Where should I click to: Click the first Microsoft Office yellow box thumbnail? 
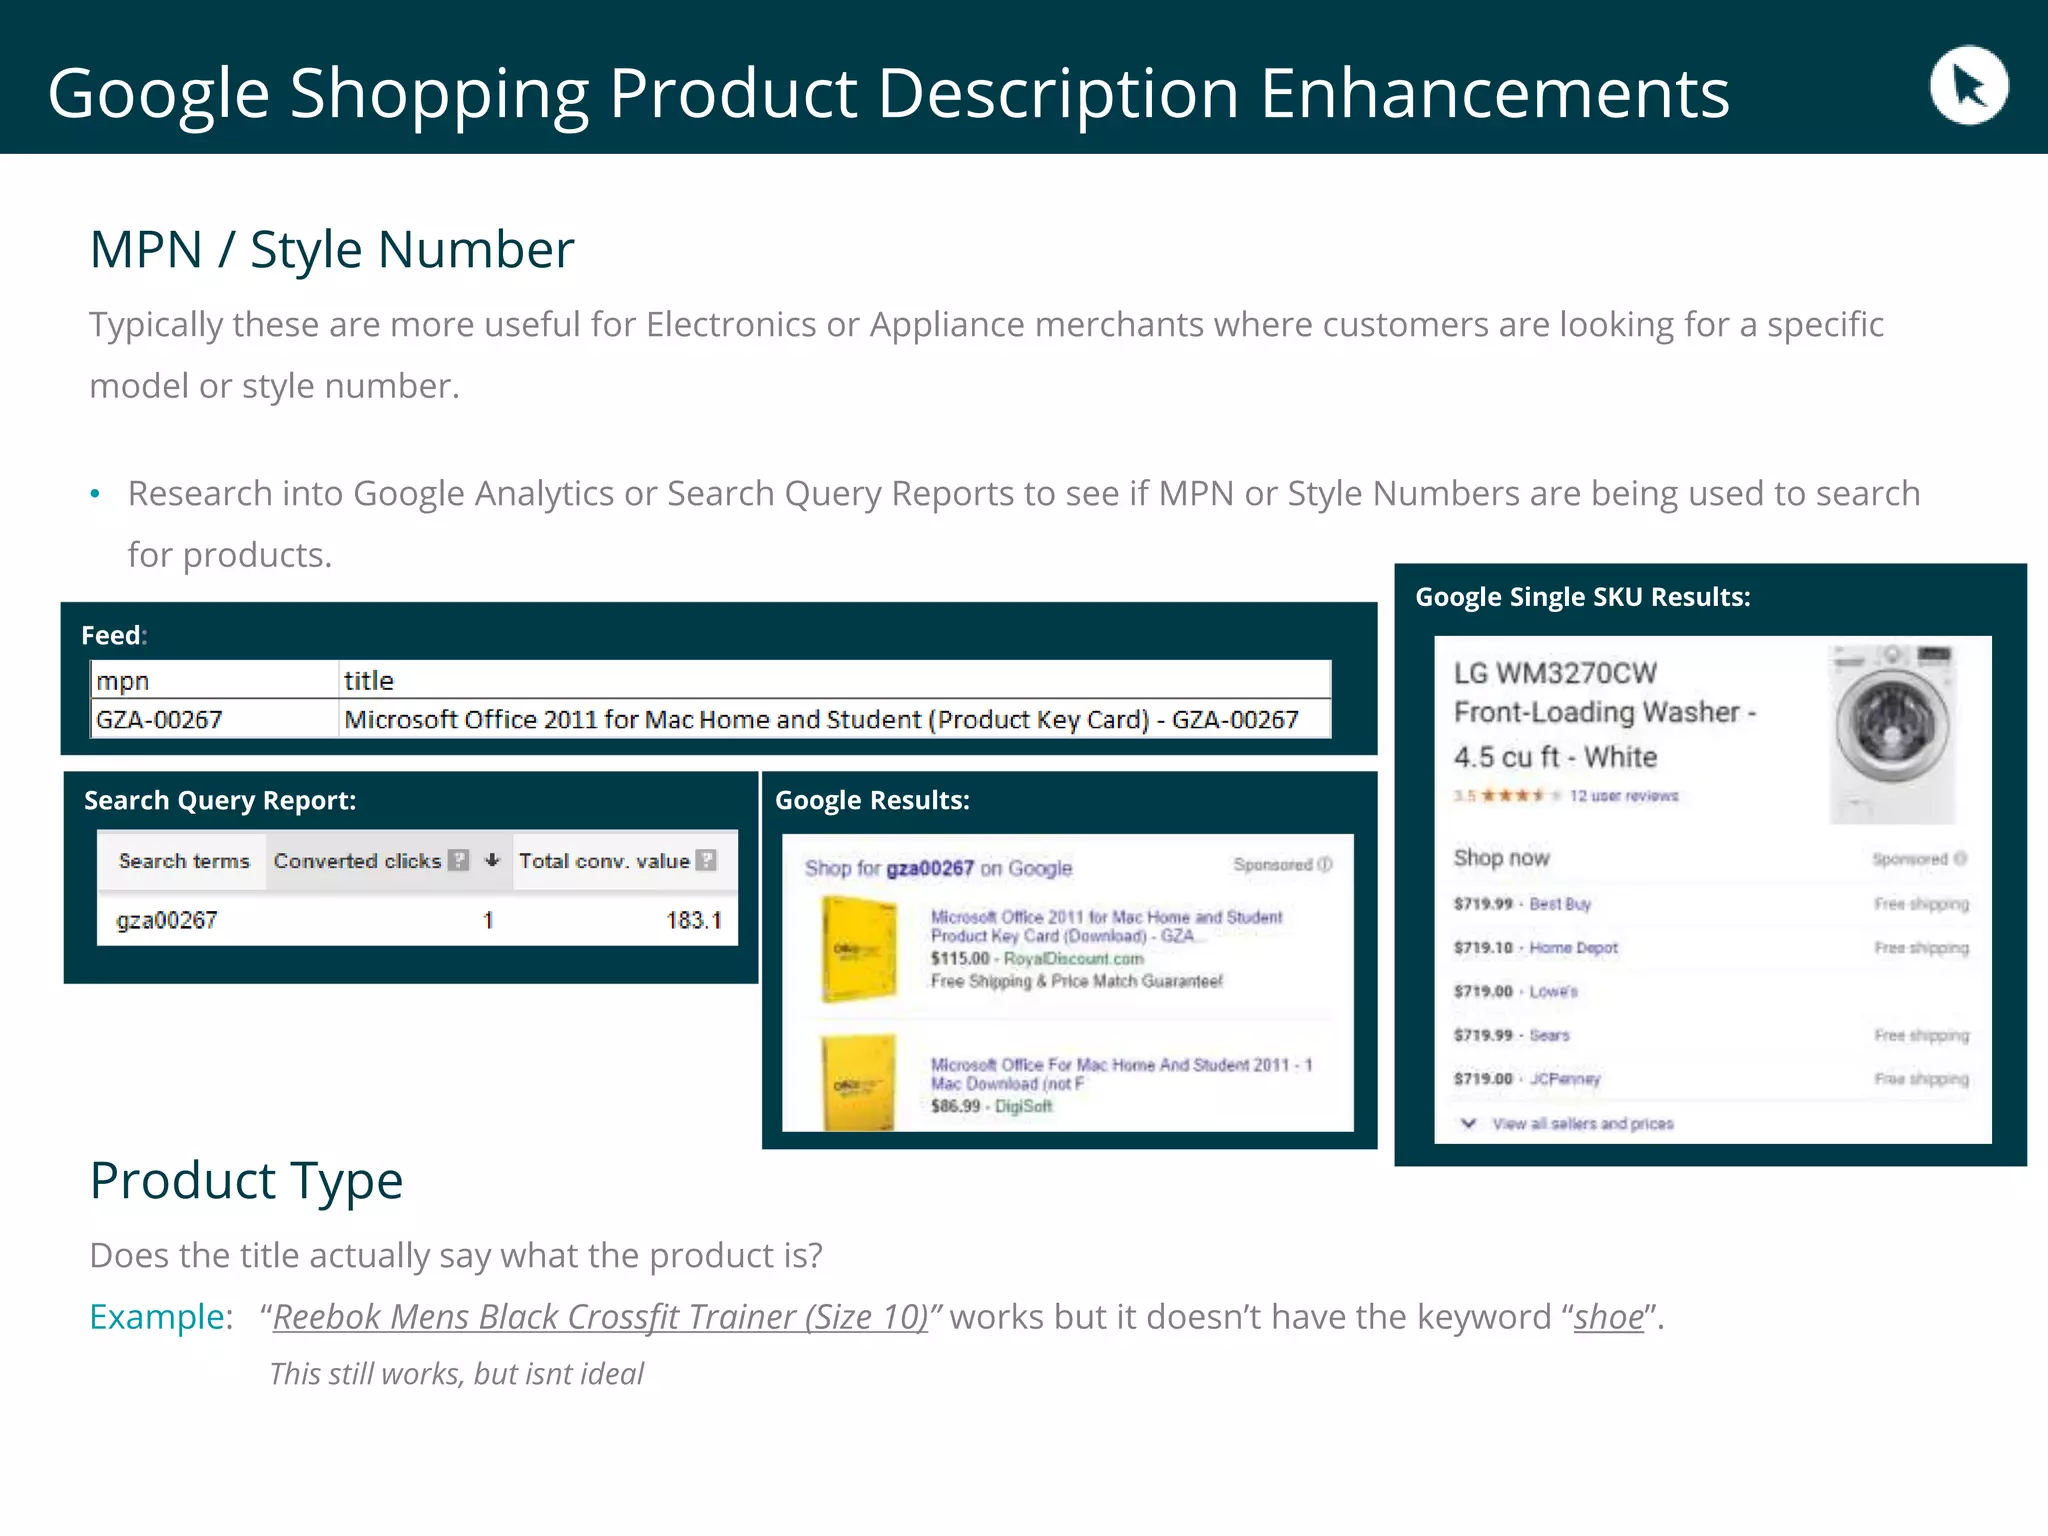click(859, 948)
